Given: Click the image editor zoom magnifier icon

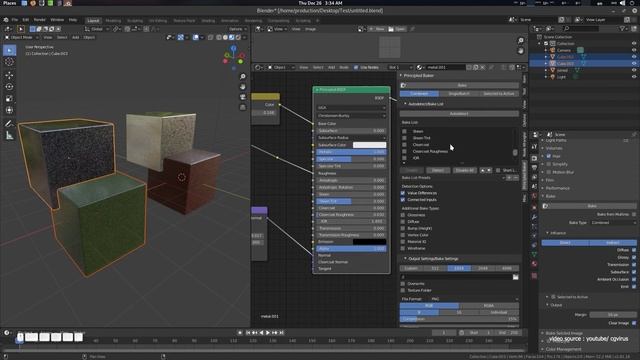Looking at the screenshot, I should point(520,41).
